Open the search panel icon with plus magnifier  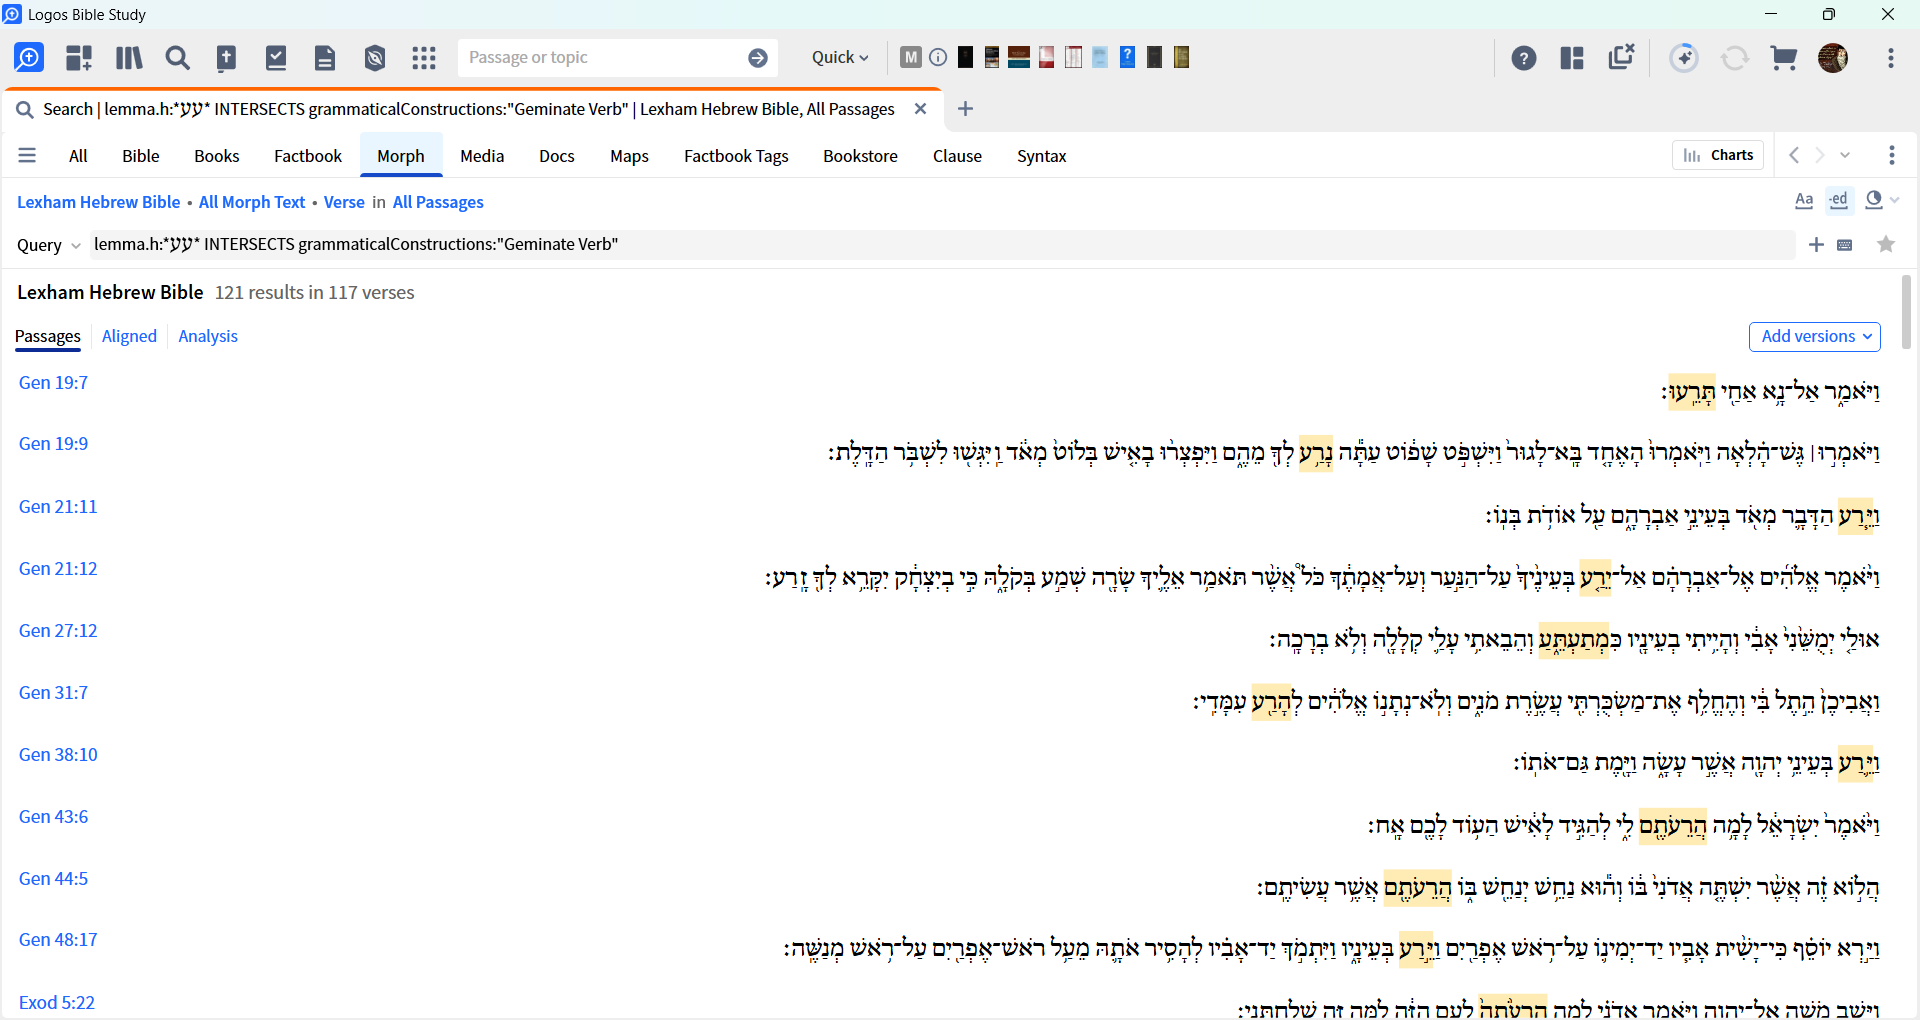29,58
